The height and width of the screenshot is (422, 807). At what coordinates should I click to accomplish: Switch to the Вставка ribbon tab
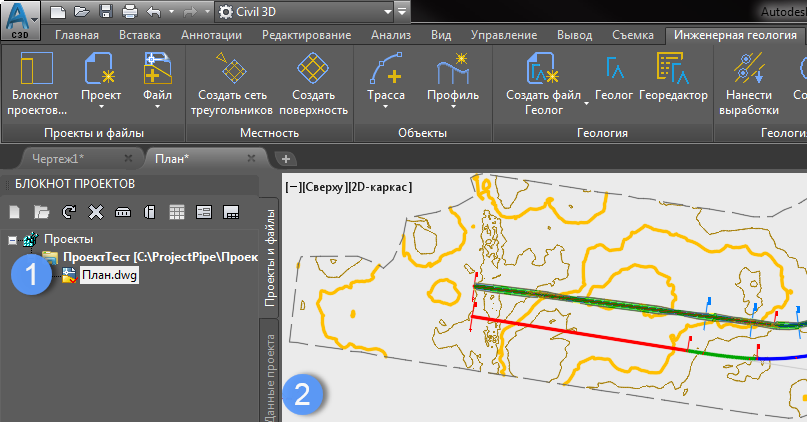pos(140,35)
